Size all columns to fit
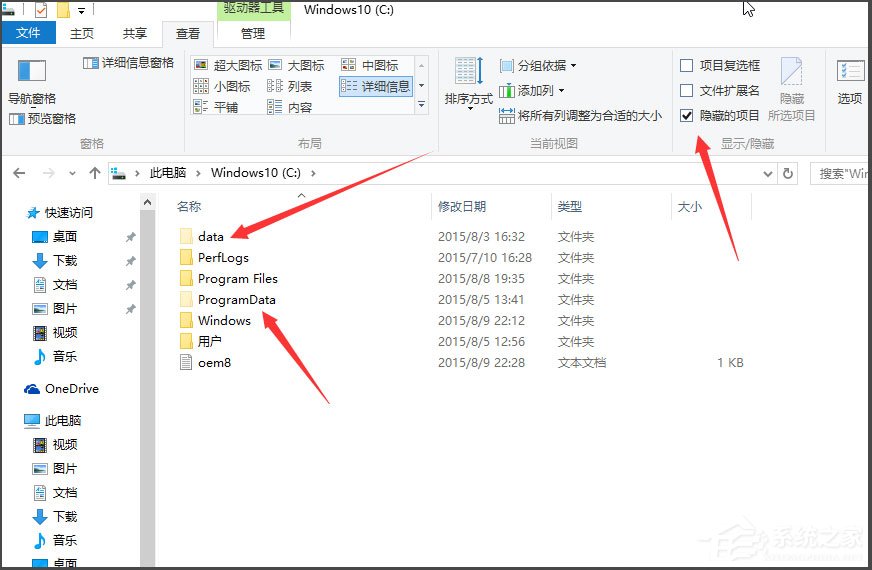 click(580, 116)
